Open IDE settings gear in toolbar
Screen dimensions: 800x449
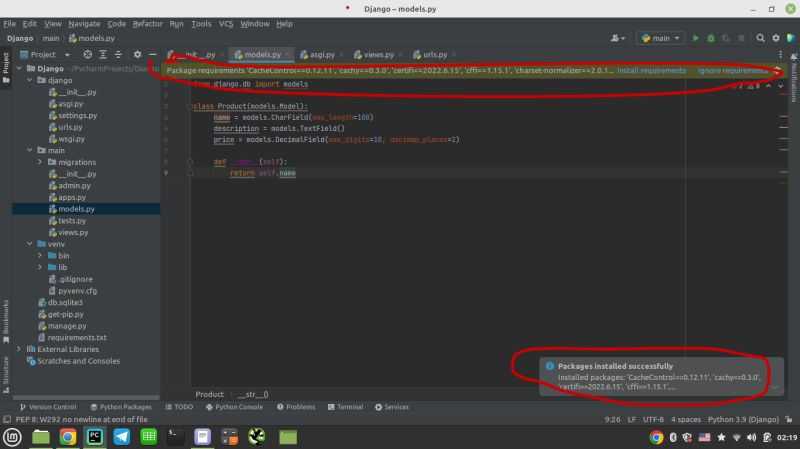776,38
